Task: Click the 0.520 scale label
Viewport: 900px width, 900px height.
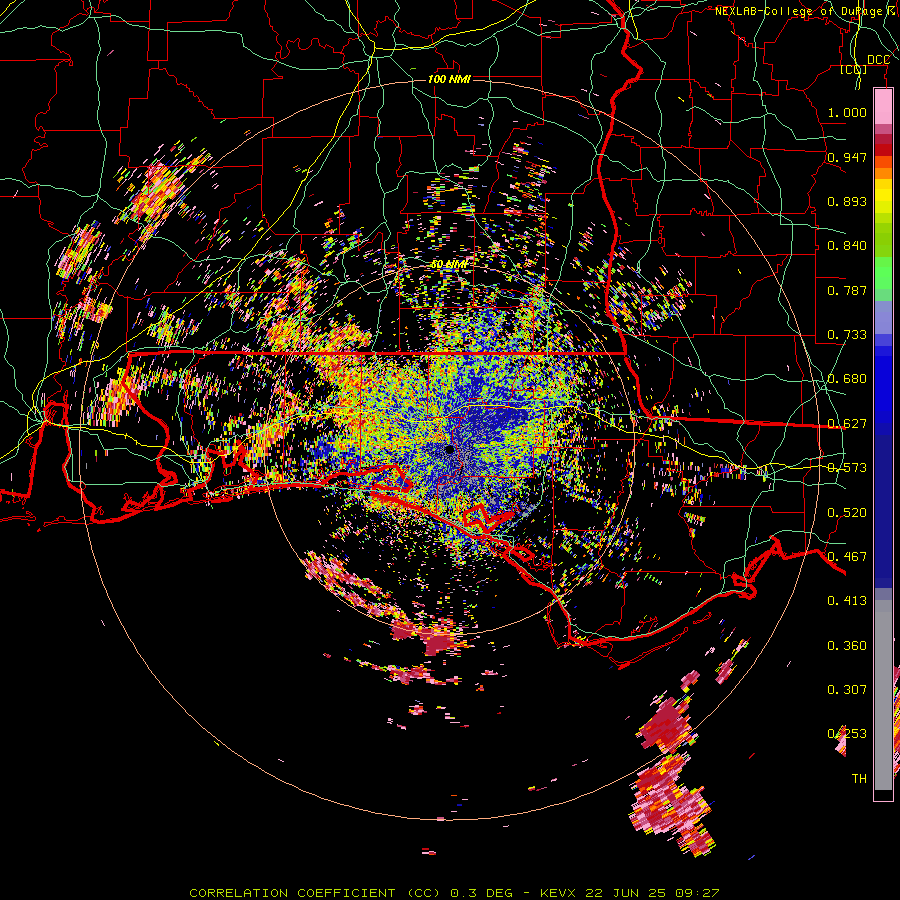Action: (x=847, y=513)
